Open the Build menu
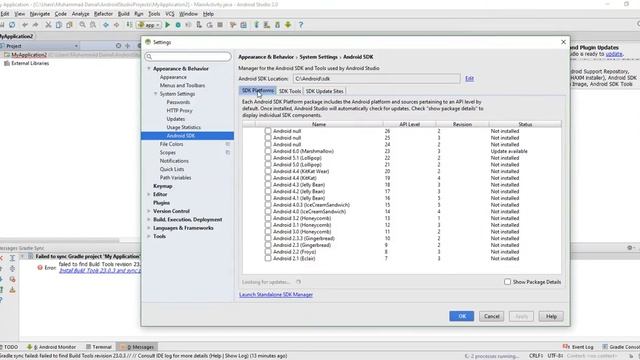Screen dimensions: 640x360 click(x=123, y=14)
